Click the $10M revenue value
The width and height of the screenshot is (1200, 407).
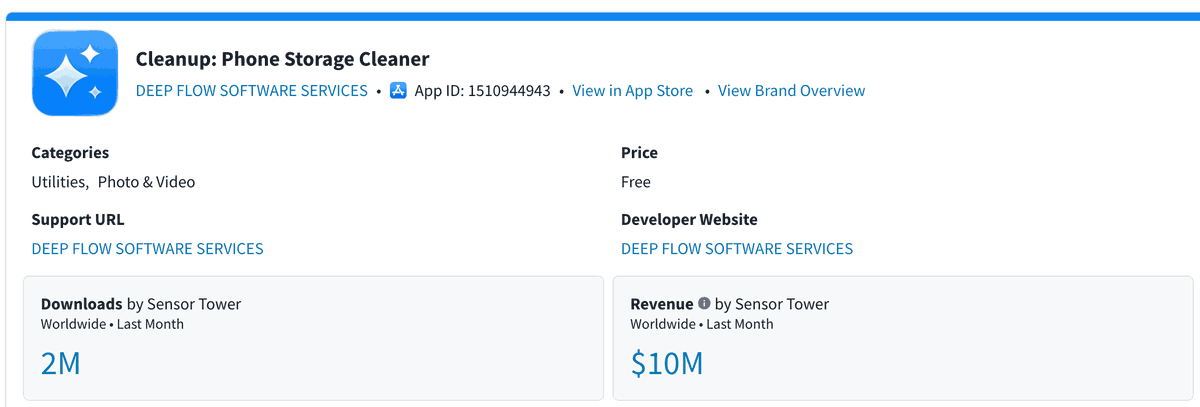point(667,363)
